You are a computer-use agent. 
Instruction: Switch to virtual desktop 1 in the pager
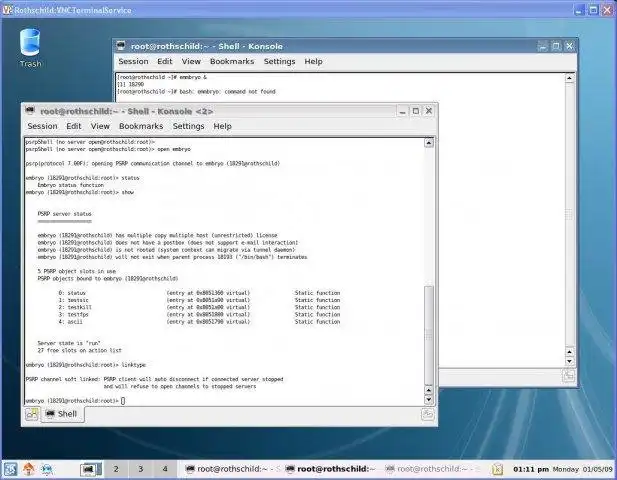[91, 469]
